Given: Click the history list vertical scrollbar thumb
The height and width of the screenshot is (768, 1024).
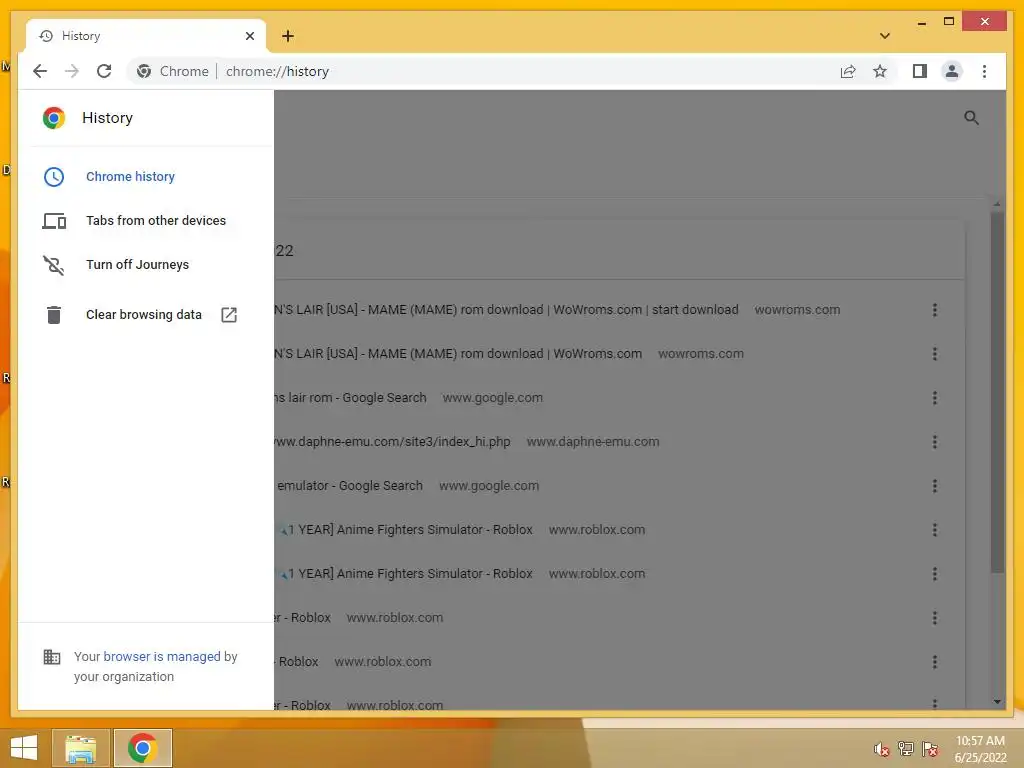Looking at the screenshot, I should coord(997,392).
